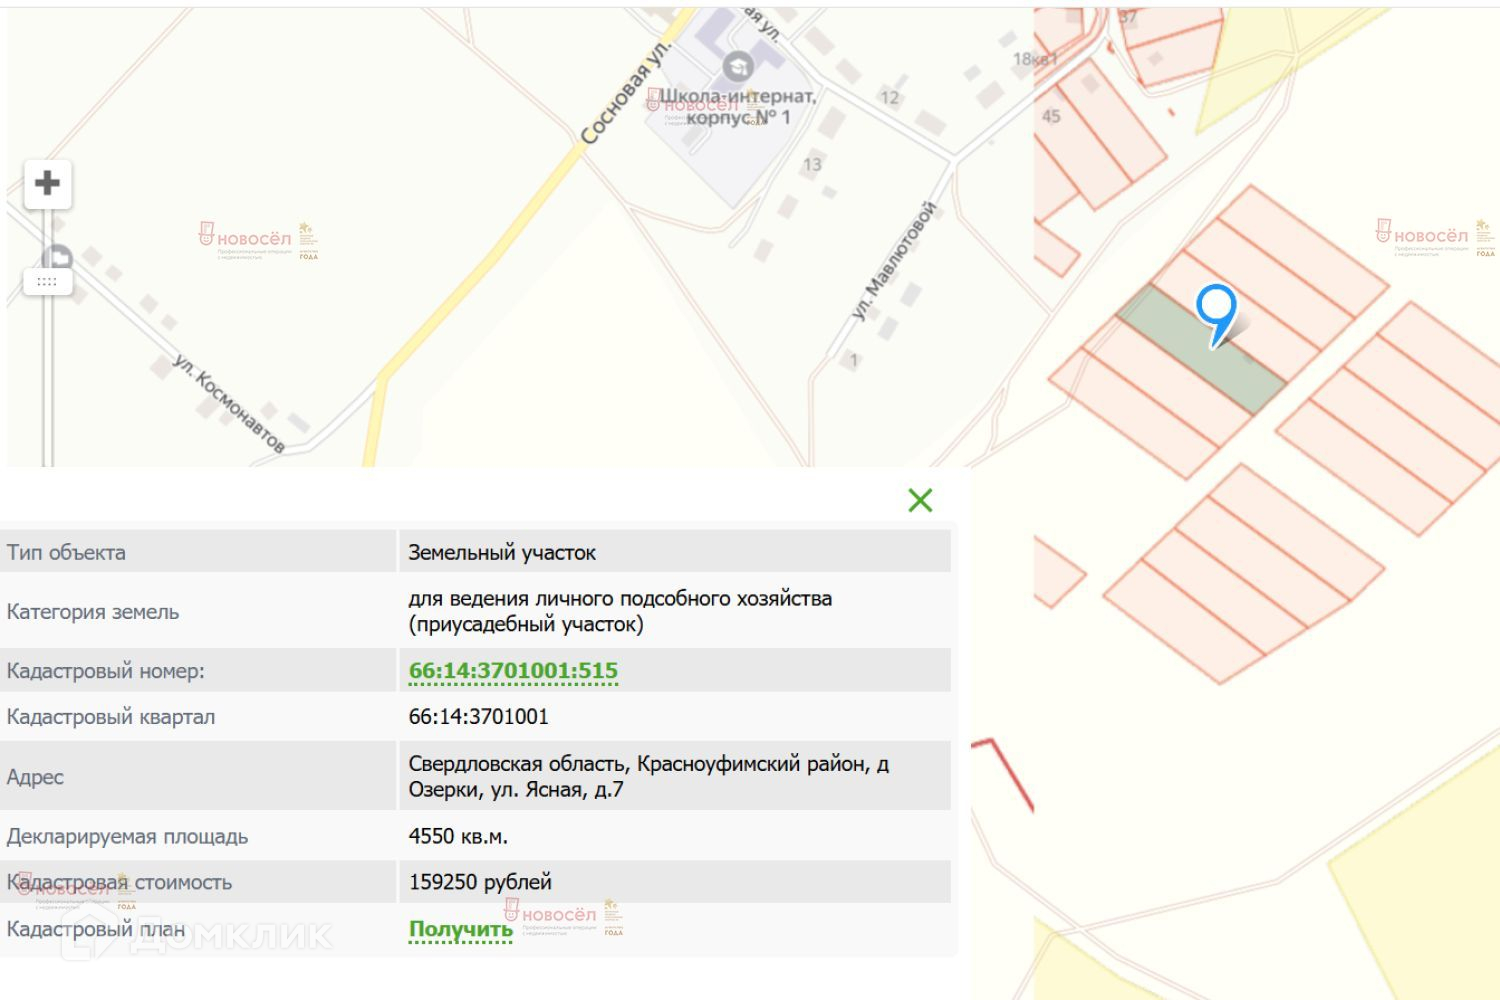Click the zoom slider handle

pyautogui.click(x=47, y=282)
